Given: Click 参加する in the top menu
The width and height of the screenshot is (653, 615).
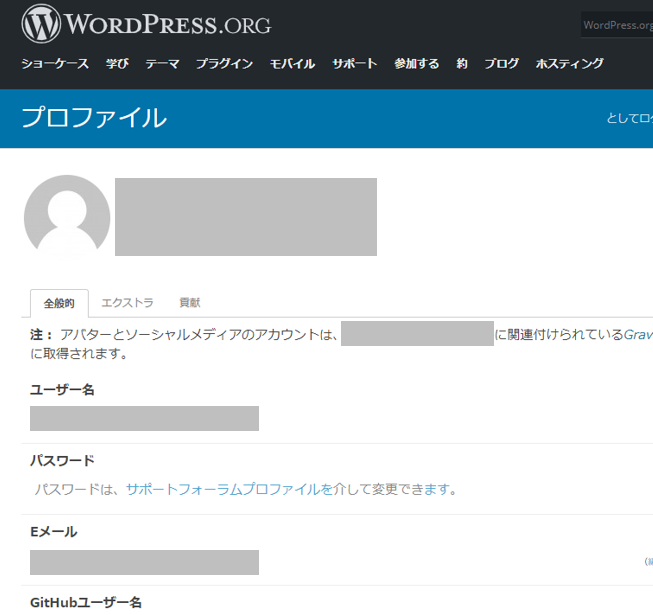Looking at the screenshot, I should click(417, 64).
